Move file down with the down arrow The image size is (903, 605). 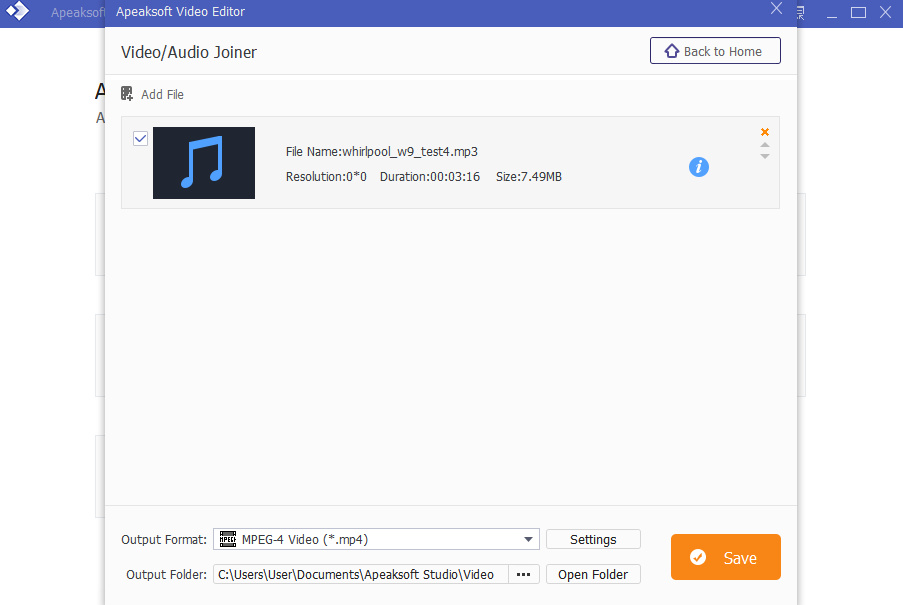tap(765, 156)
